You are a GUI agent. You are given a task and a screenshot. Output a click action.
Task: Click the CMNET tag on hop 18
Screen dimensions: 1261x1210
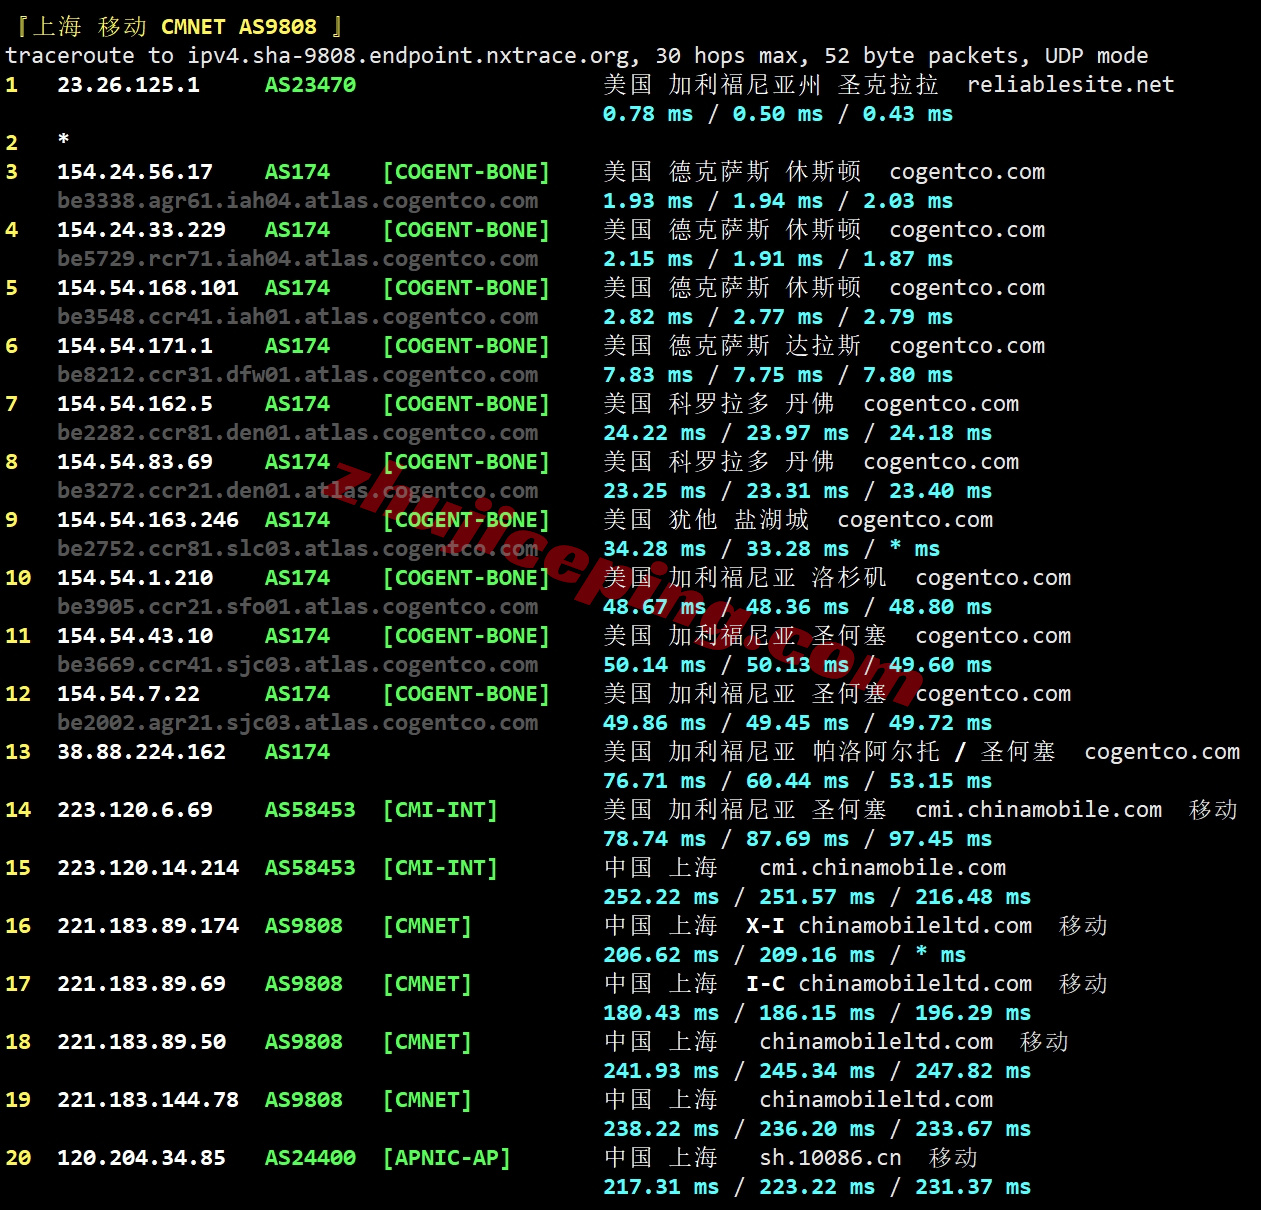tap(427, 1042)
